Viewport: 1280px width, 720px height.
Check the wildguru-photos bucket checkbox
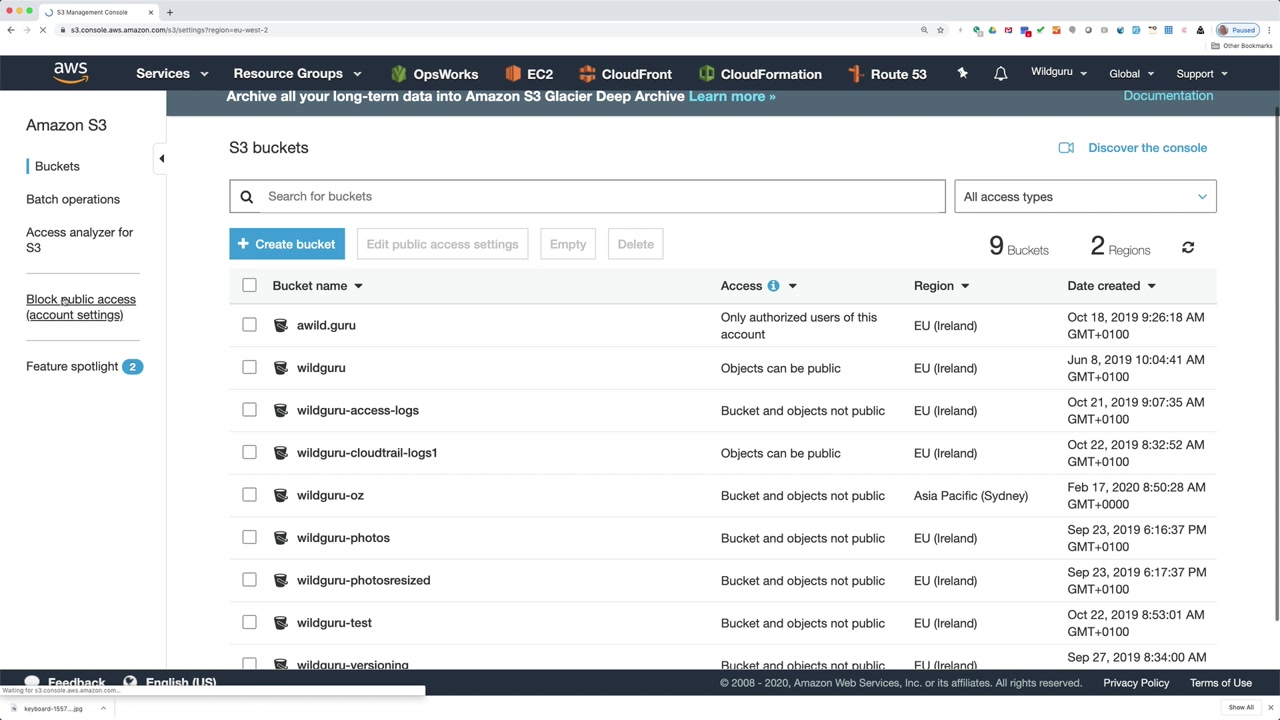coord(249,537)
